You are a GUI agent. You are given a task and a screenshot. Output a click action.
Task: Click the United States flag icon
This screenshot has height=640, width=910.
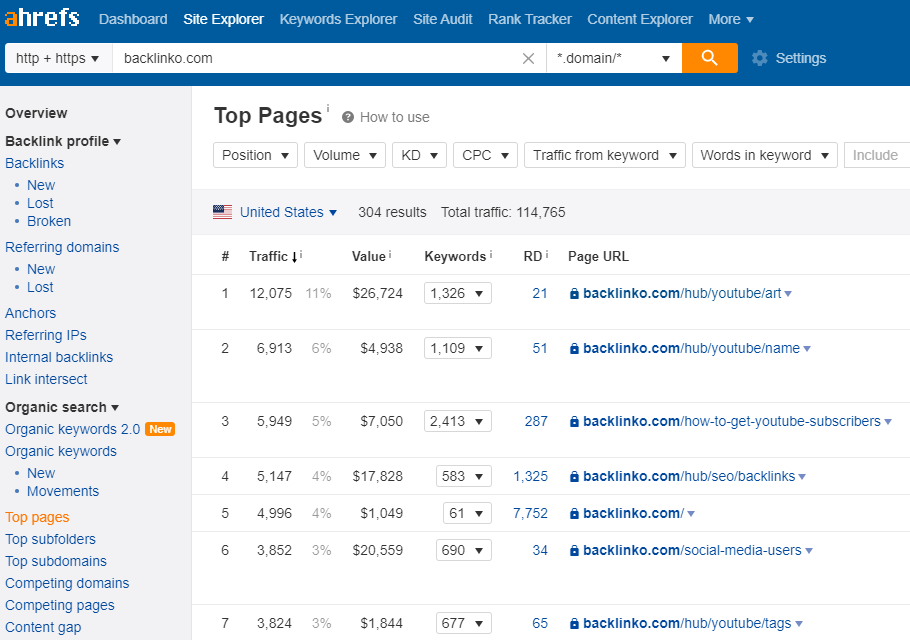click(222, 212)
